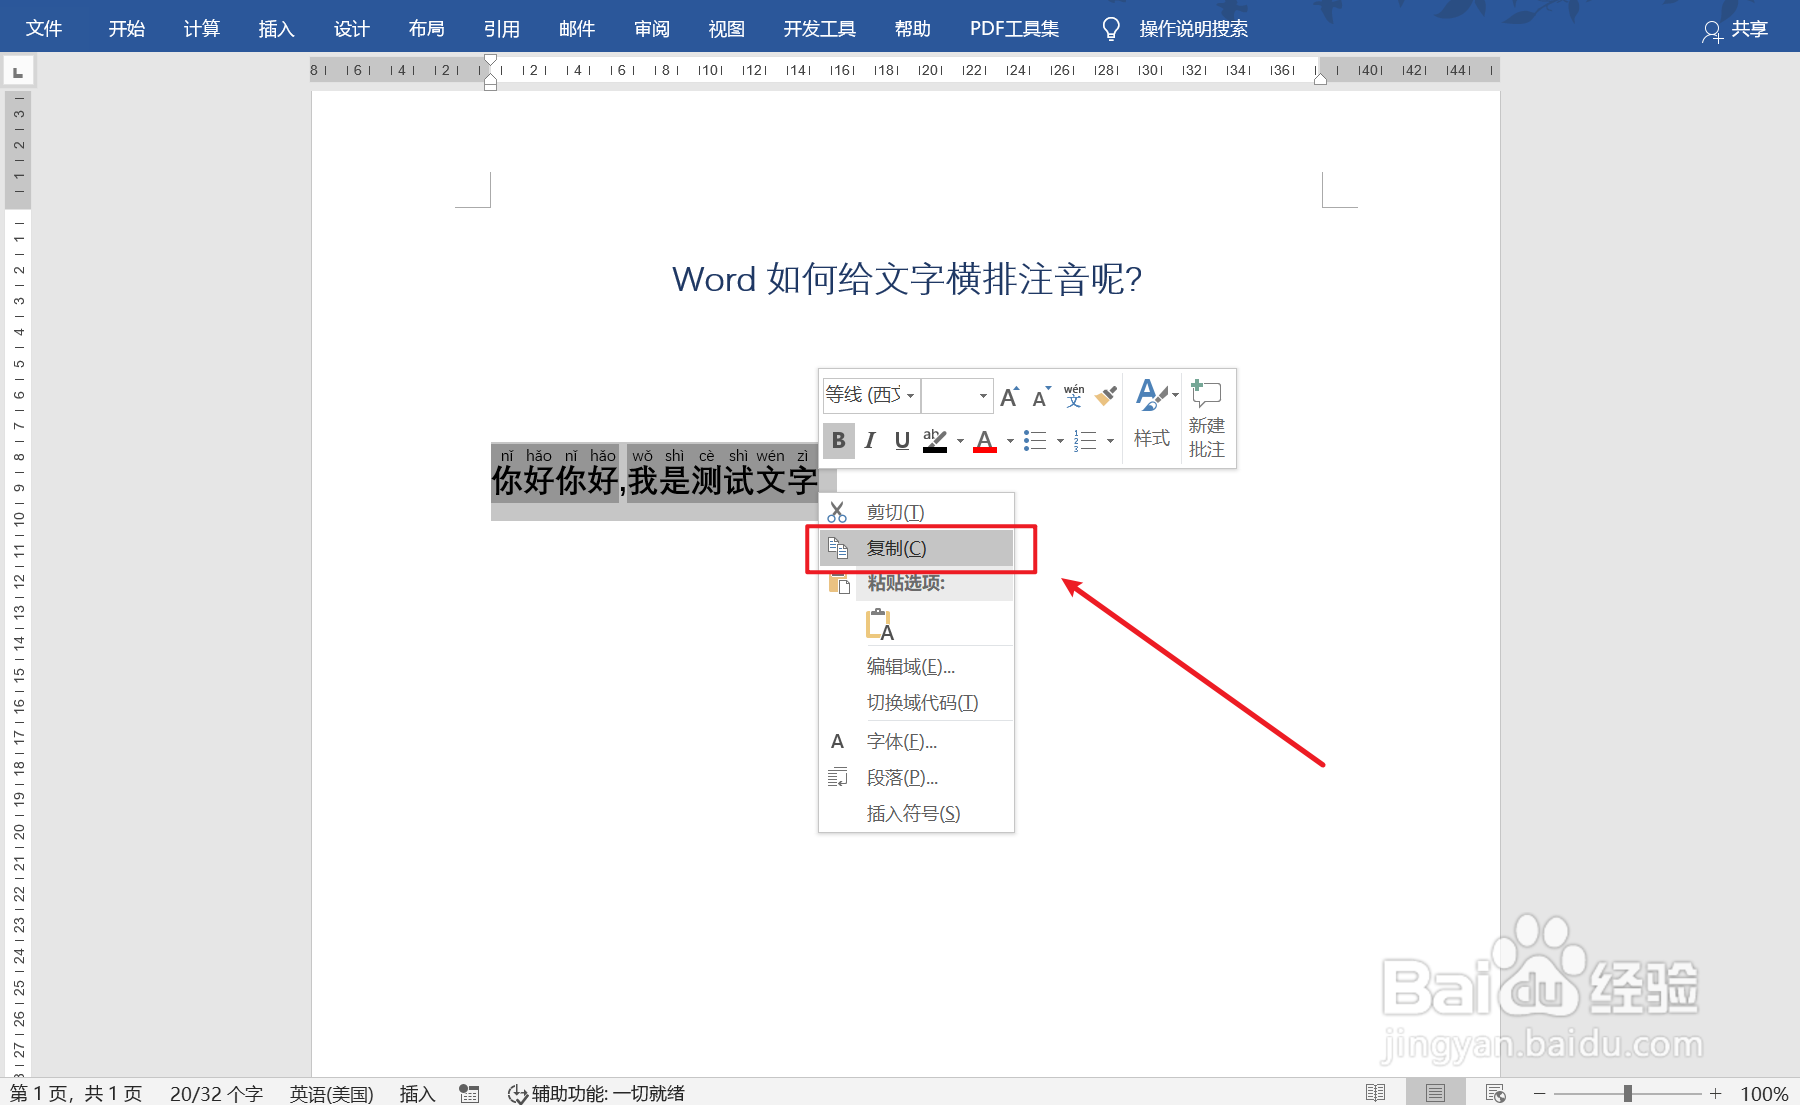Choose 编辑域(E)... from context menu
Screen dimensions: 1800x1105
point(916,666)
